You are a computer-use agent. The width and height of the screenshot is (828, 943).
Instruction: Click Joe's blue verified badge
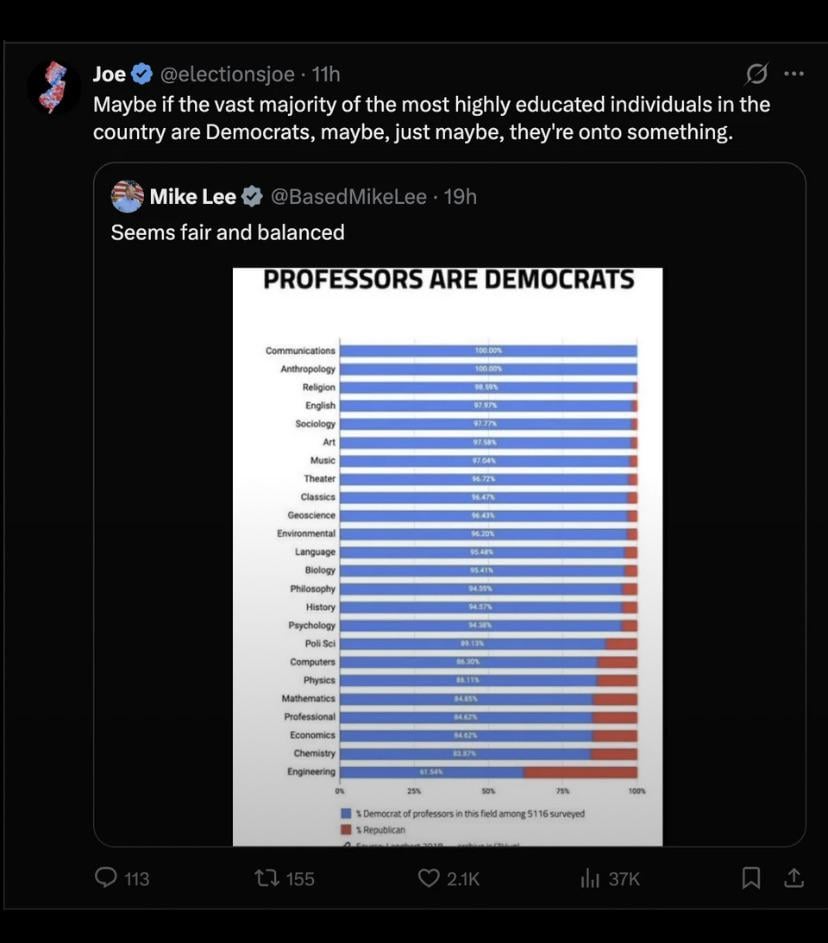pos(143,74)
